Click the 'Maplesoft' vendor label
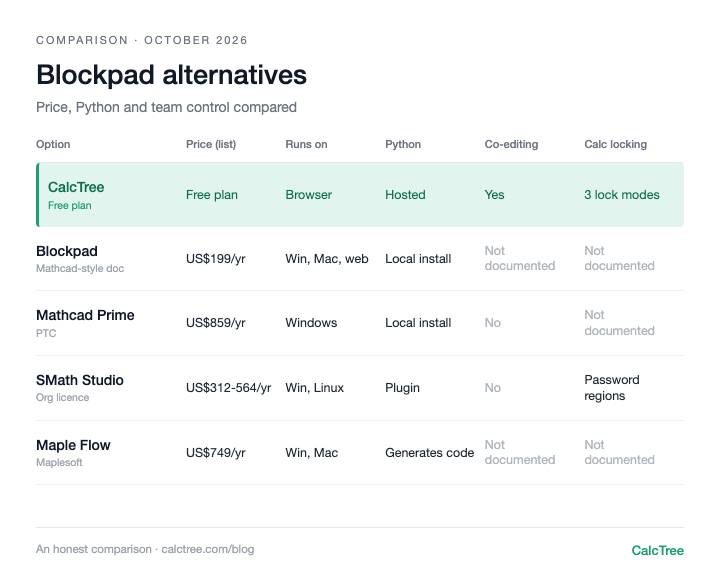This screenshot has height=576, width=720. point(59,463)
